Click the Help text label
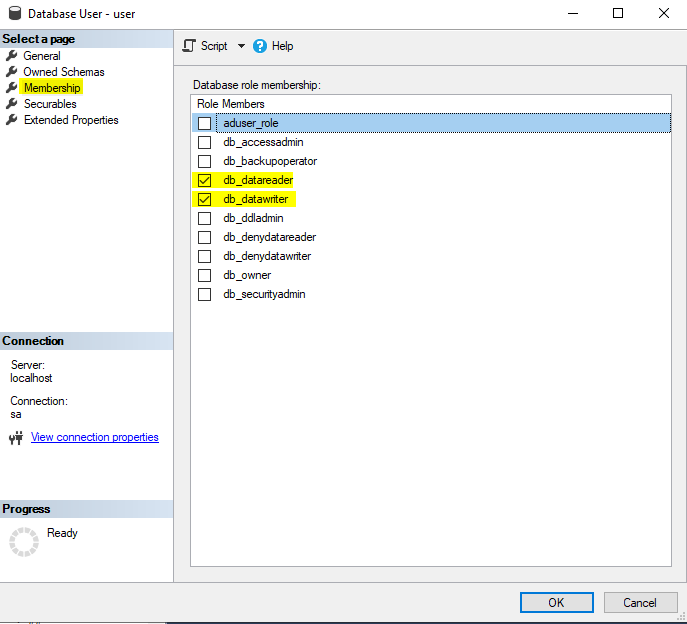Screen dimensions: 687x624 click(282, 46)
